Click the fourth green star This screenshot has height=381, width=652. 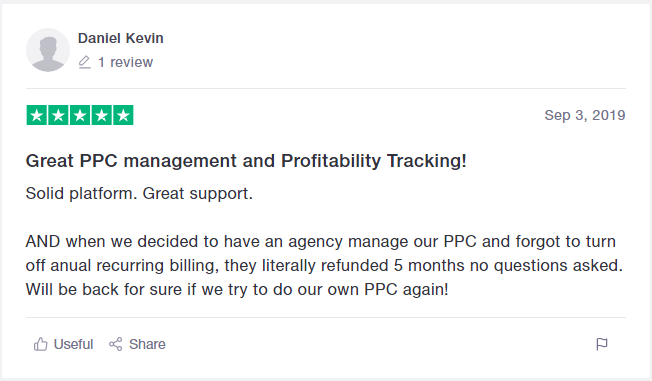[x=101, y=115]
